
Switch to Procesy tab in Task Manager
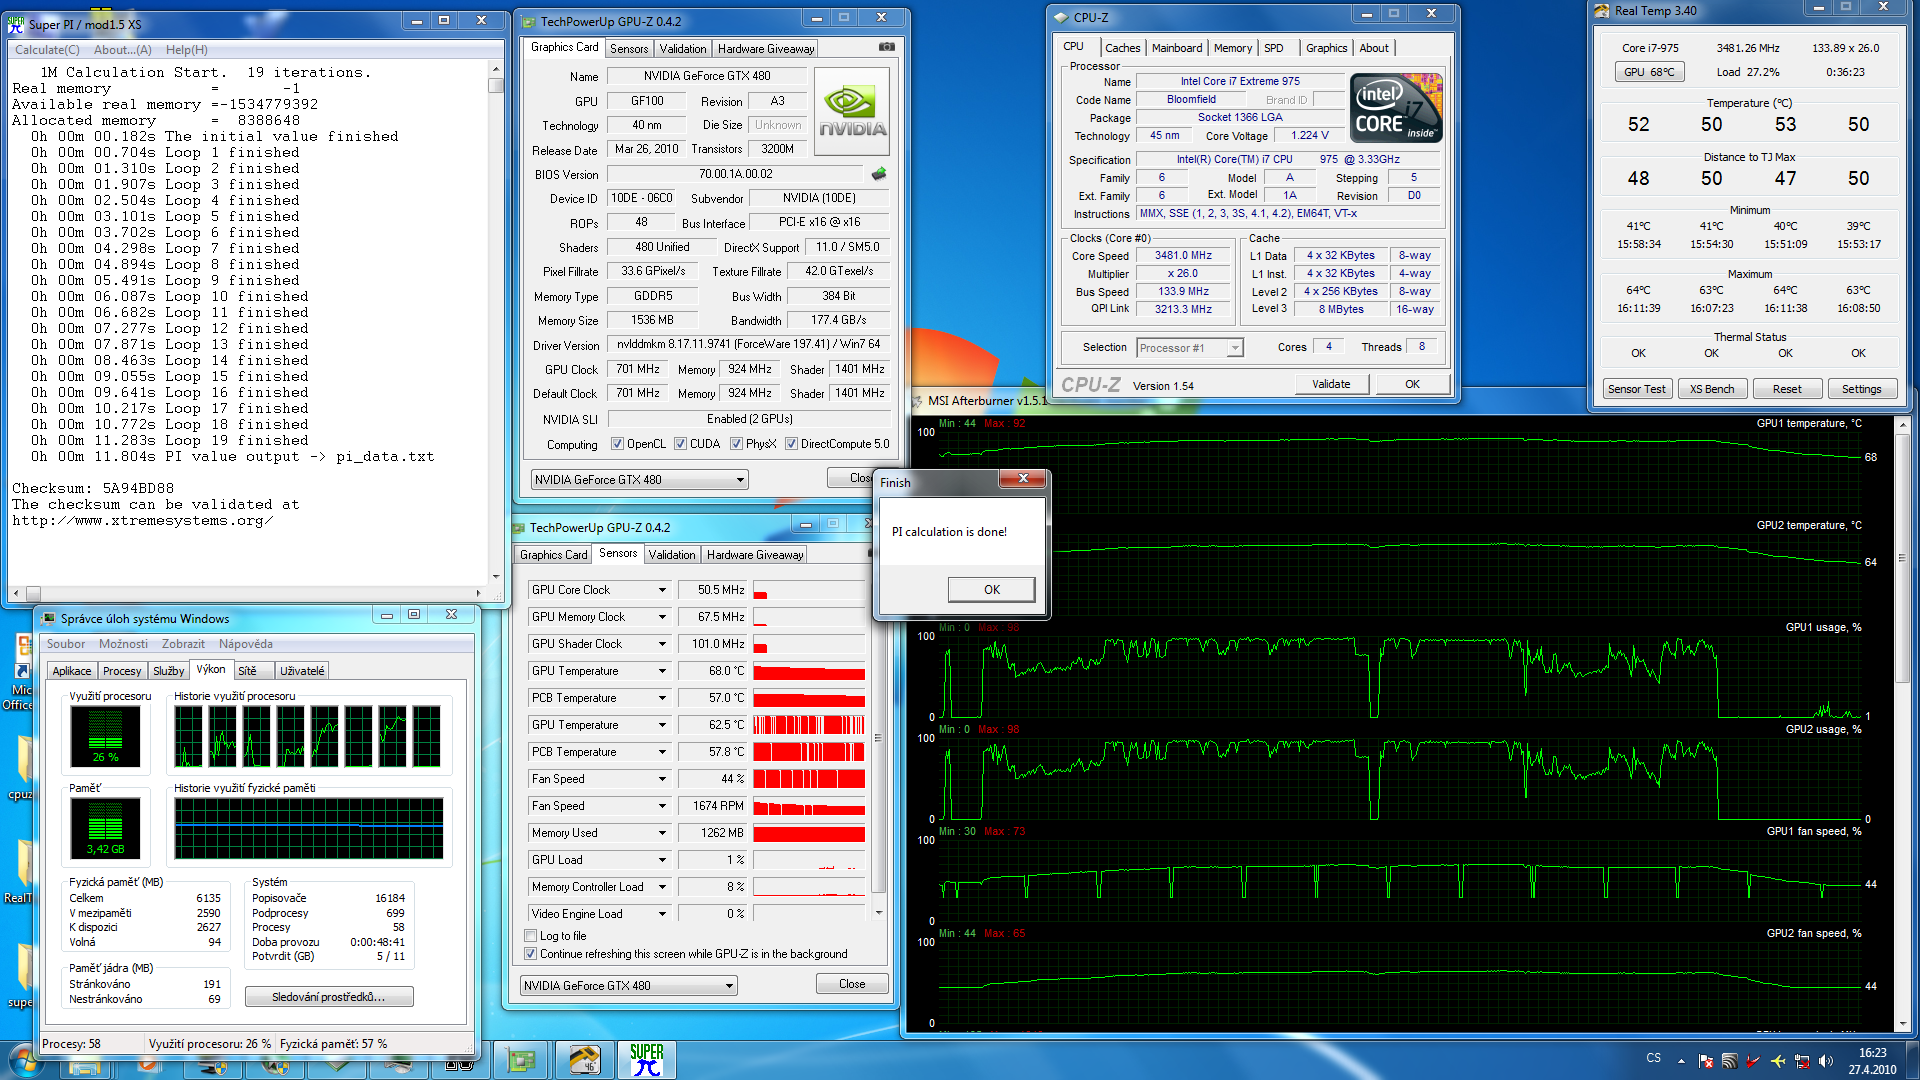tap(122, 671)
